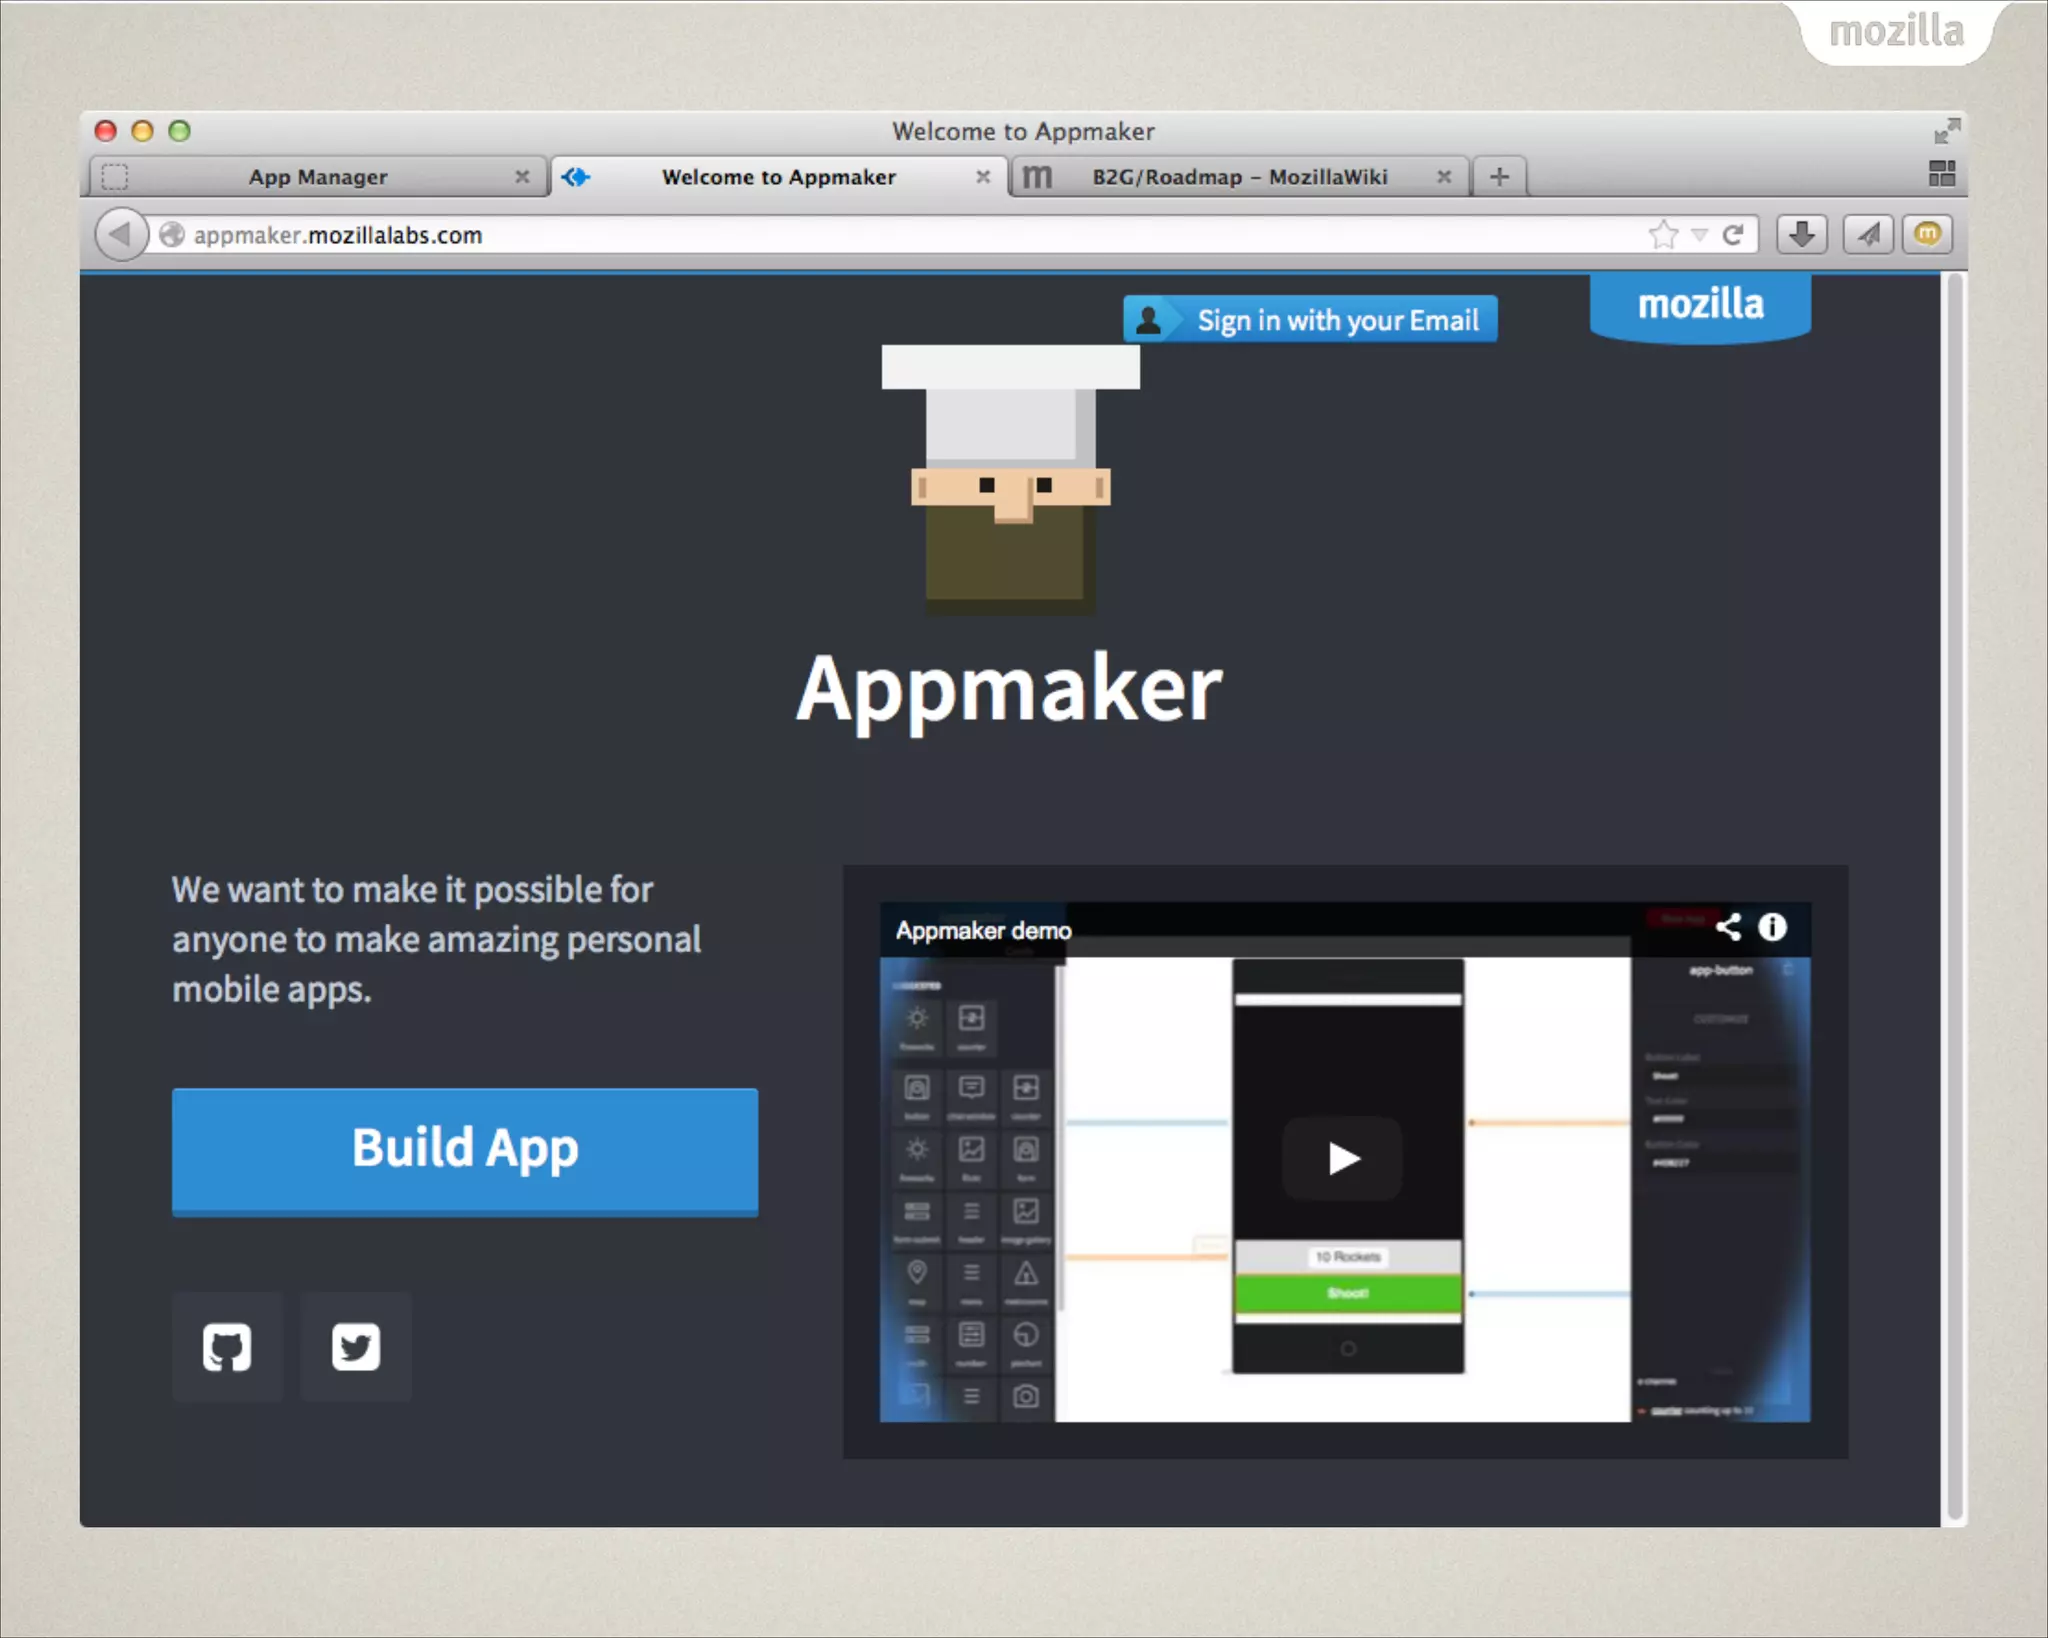Open the Twitter icon link

tap(355, 1347)
